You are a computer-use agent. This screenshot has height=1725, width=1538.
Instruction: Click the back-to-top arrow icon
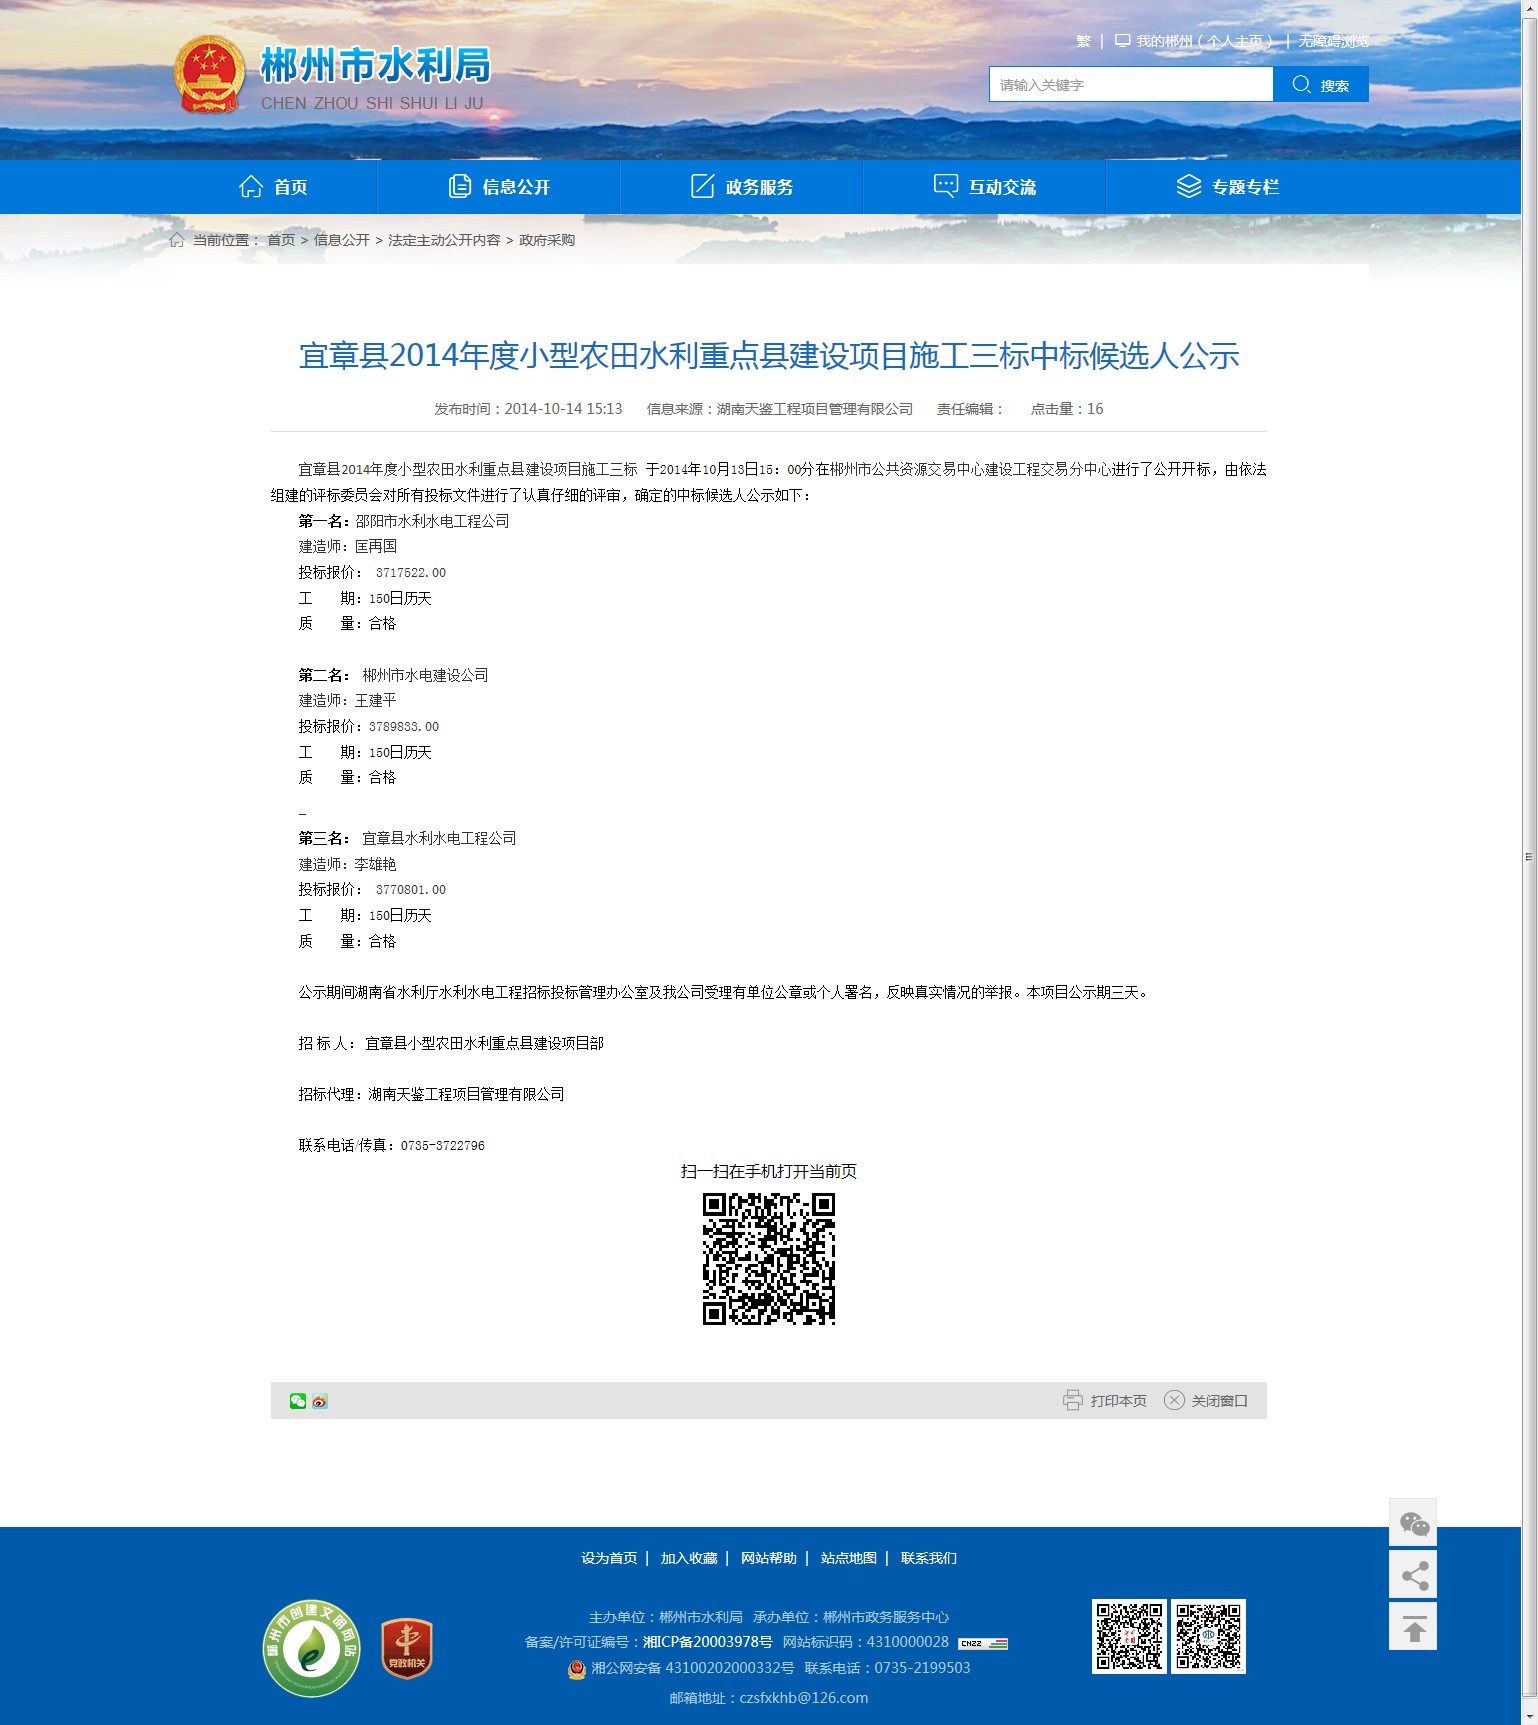pos(1413,1628)
